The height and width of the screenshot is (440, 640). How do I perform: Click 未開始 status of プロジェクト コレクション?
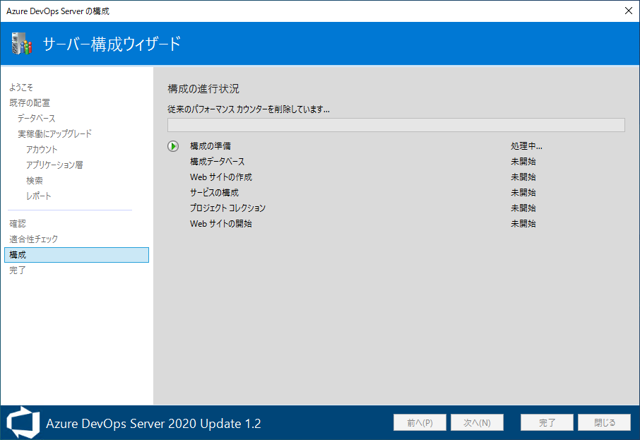coord(523,208)
